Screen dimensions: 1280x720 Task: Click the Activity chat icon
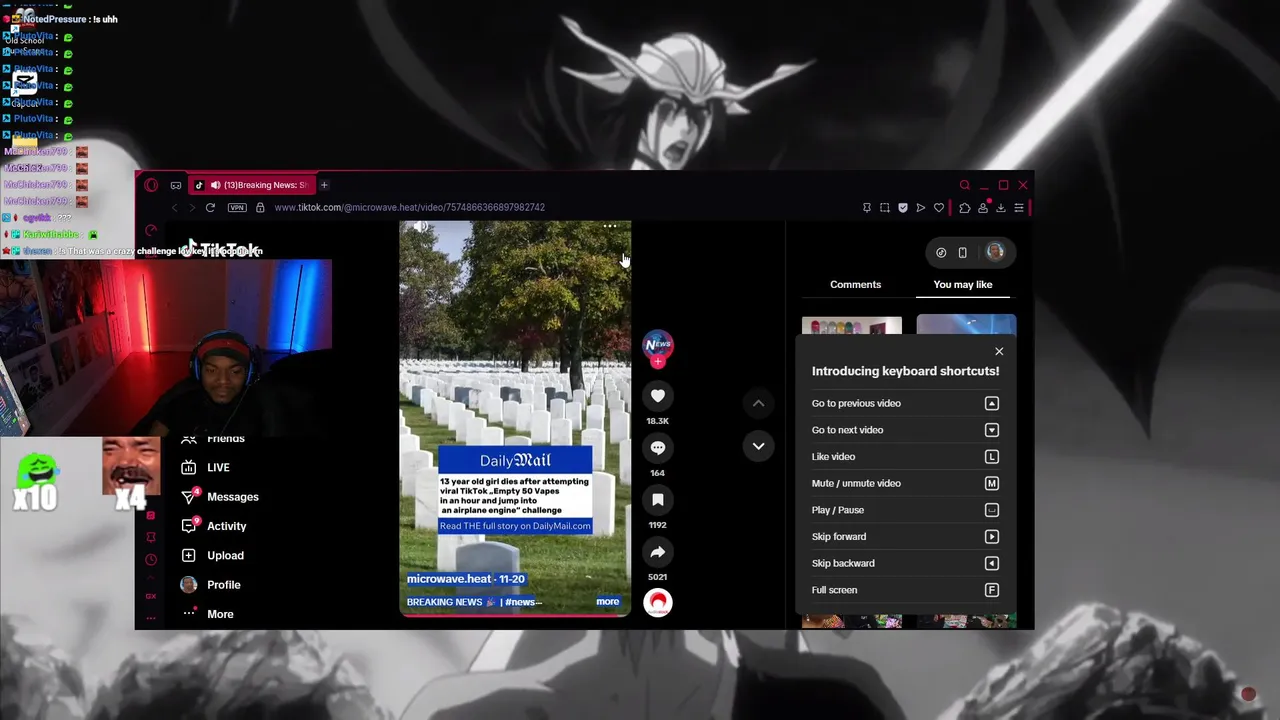click(188, 526)
